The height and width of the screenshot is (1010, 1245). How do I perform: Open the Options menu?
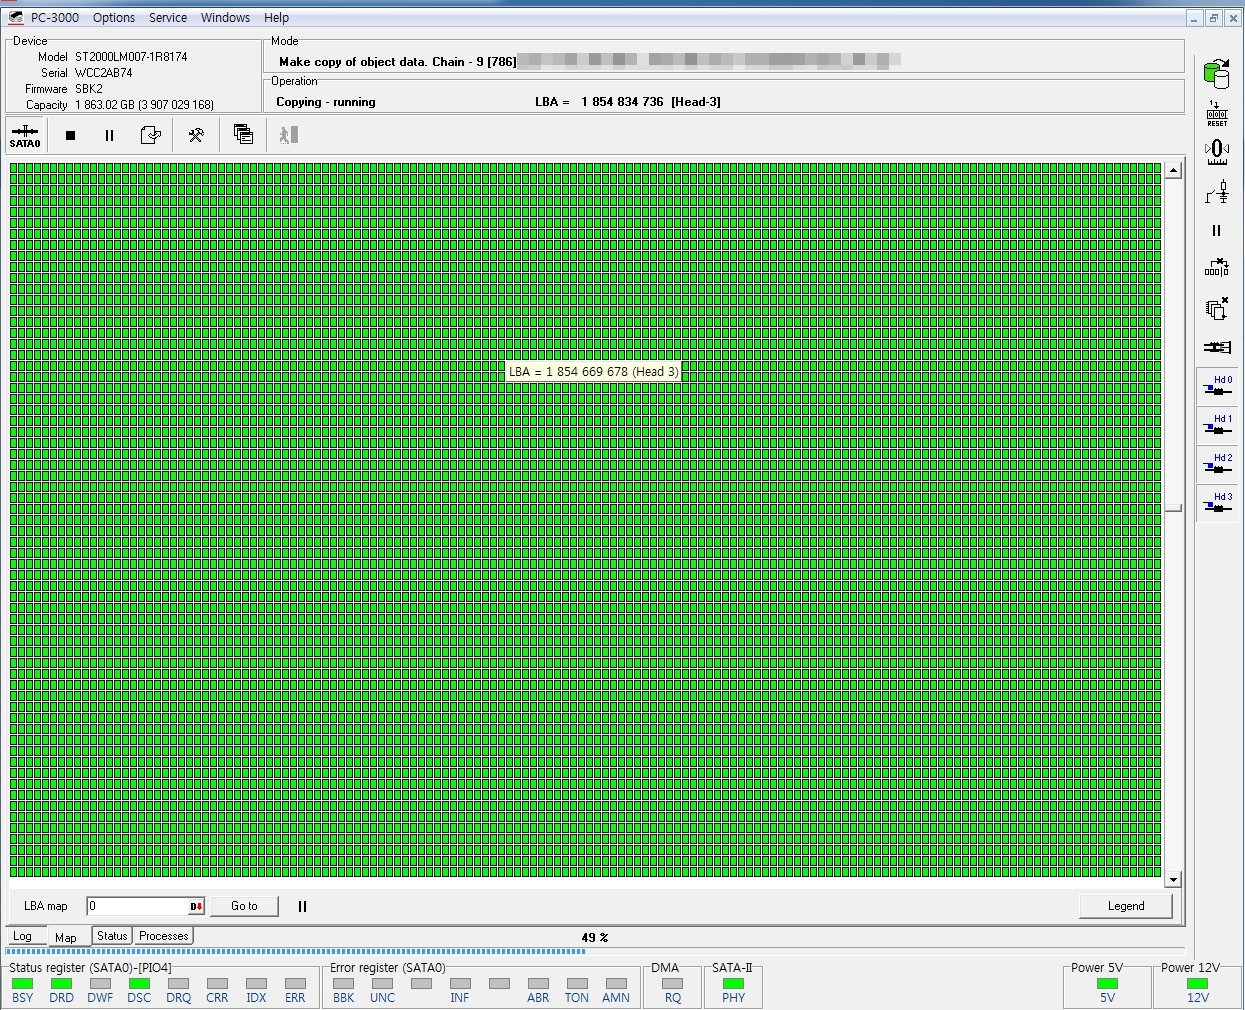[x=114, y=18]
